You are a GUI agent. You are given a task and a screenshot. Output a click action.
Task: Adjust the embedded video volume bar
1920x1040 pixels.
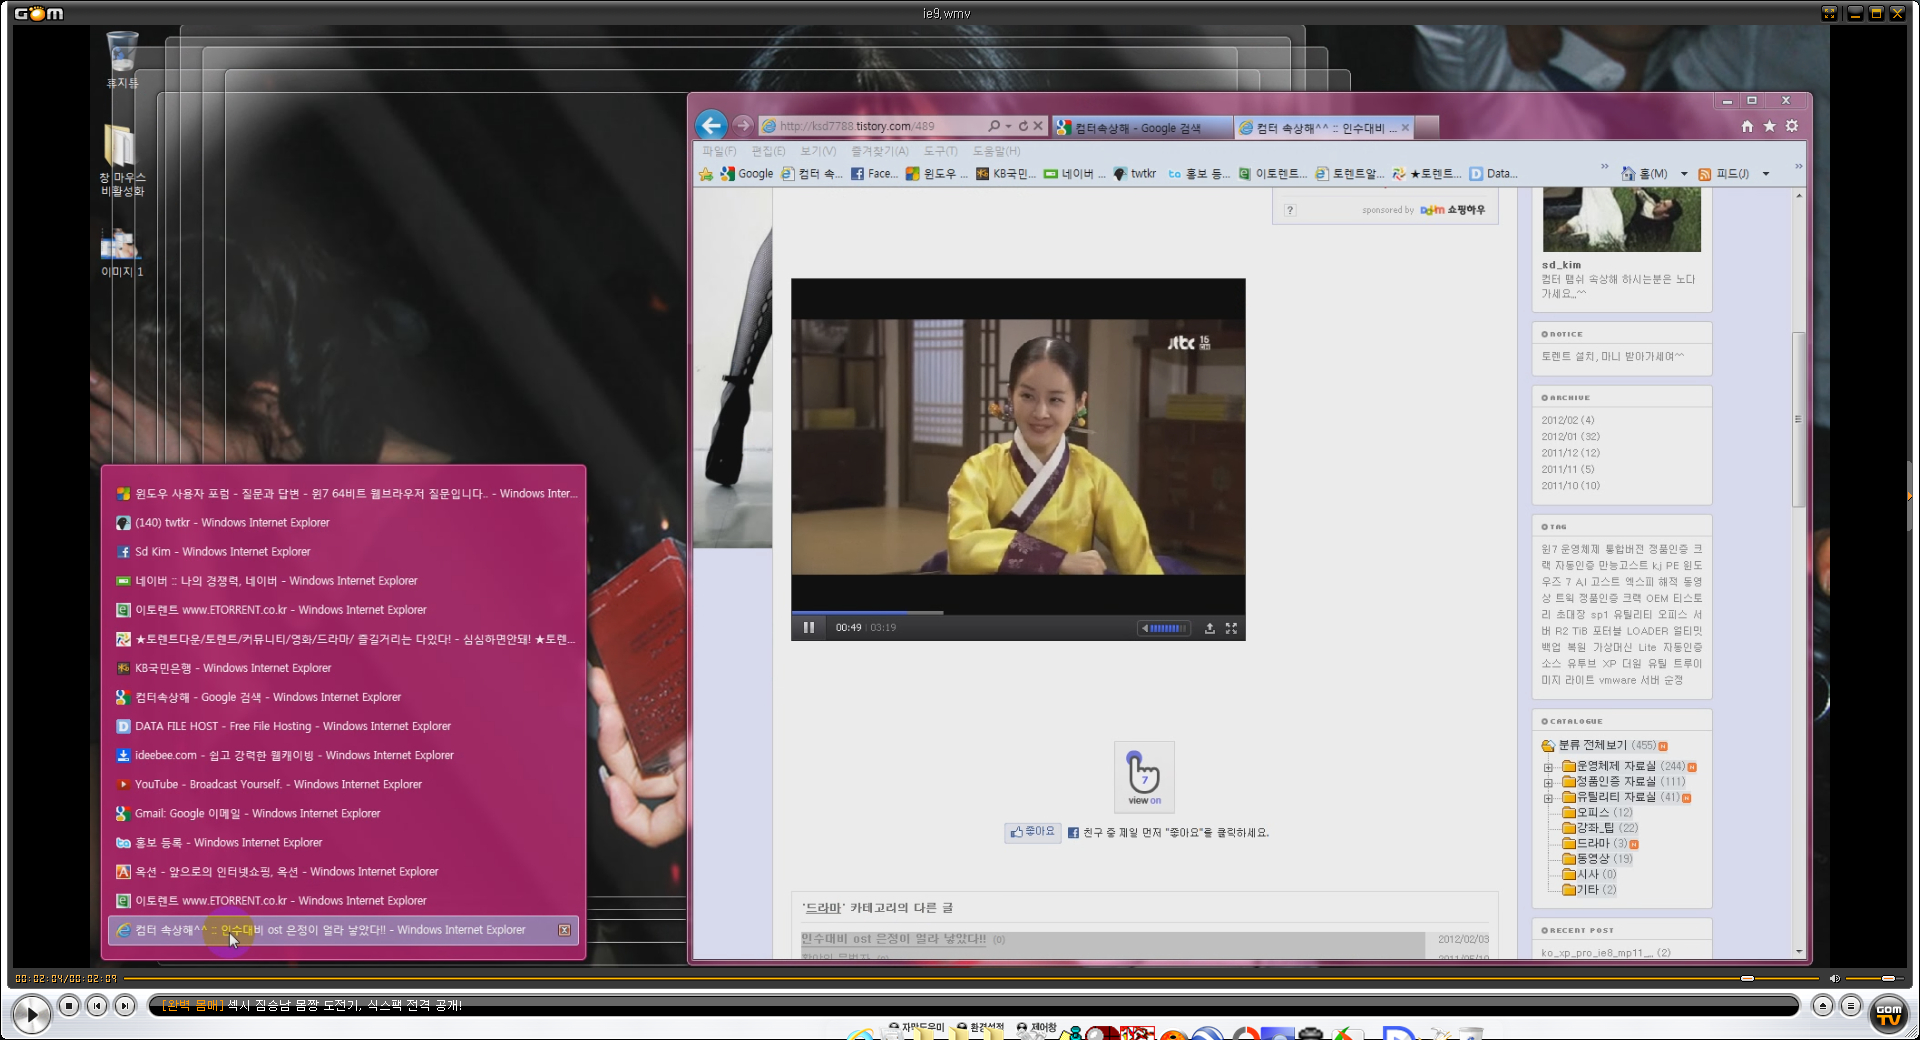coord(1168,628)
